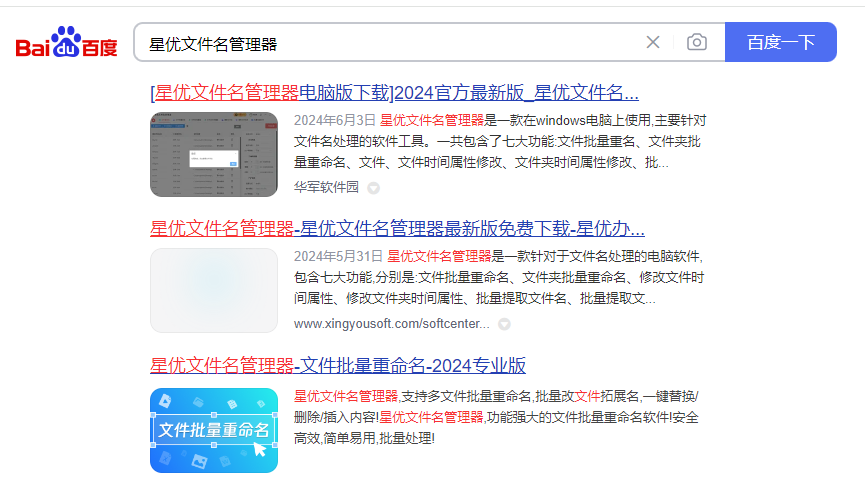Screen dimensions: 865x480
Task: Open the 文件批量重命名-2024专业版 result link
Action: pyautogui.click(x=338, y=365)
